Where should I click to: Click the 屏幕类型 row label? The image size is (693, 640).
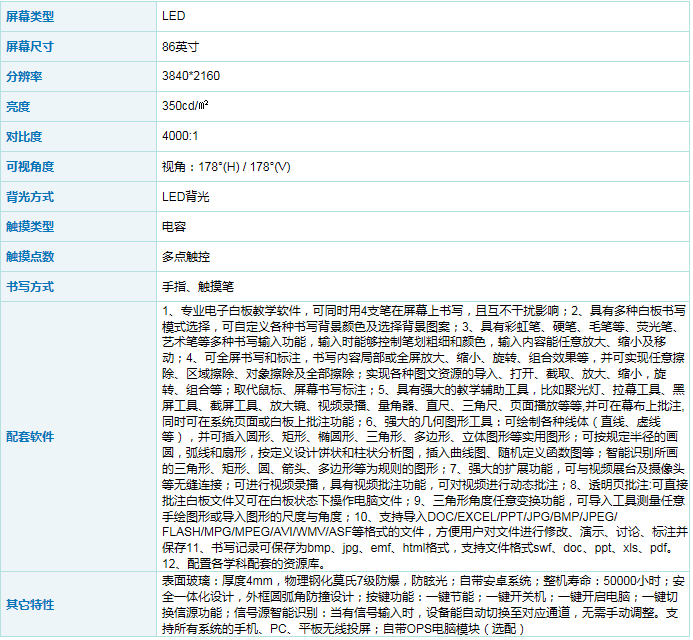coord(30,16)
